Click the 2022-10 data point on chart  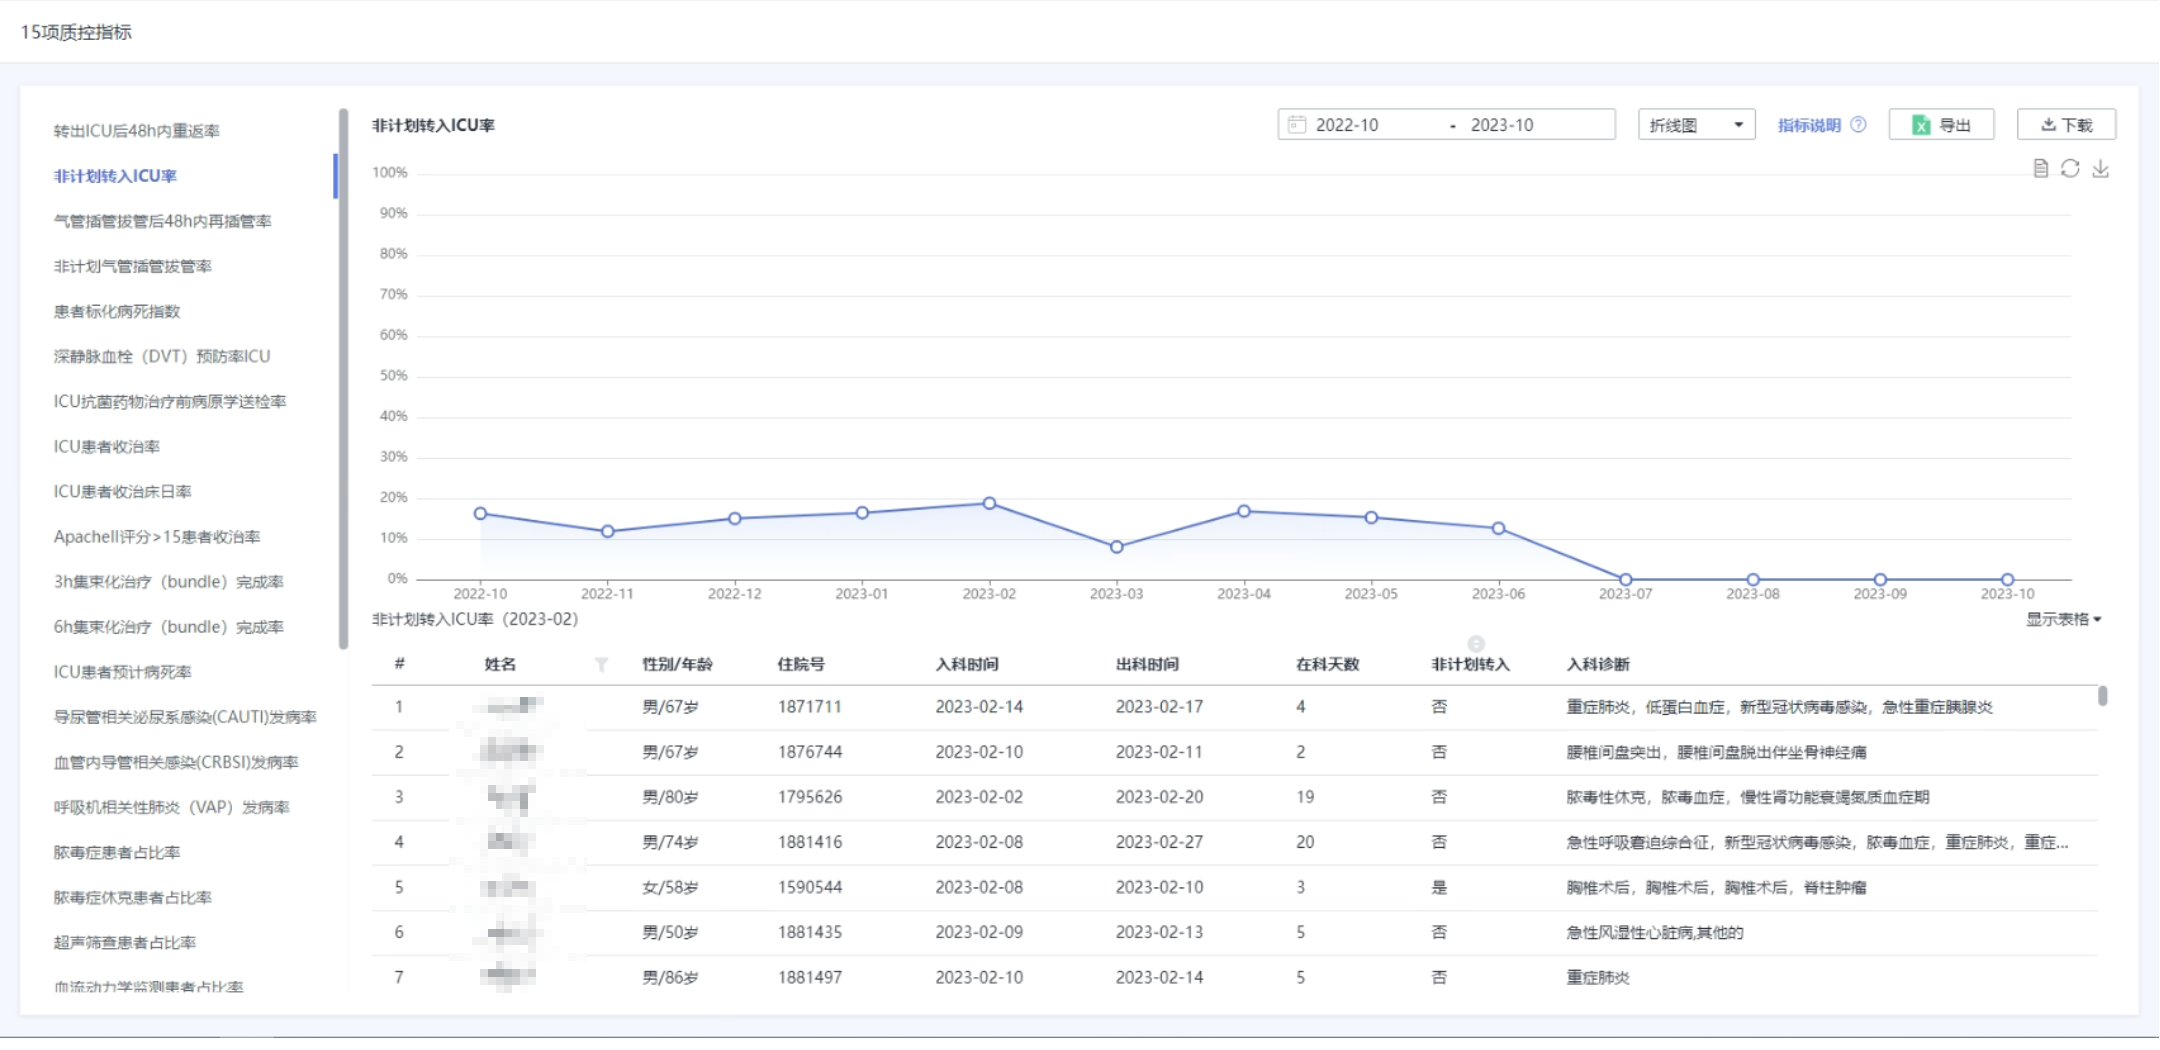tap(480, 513)
